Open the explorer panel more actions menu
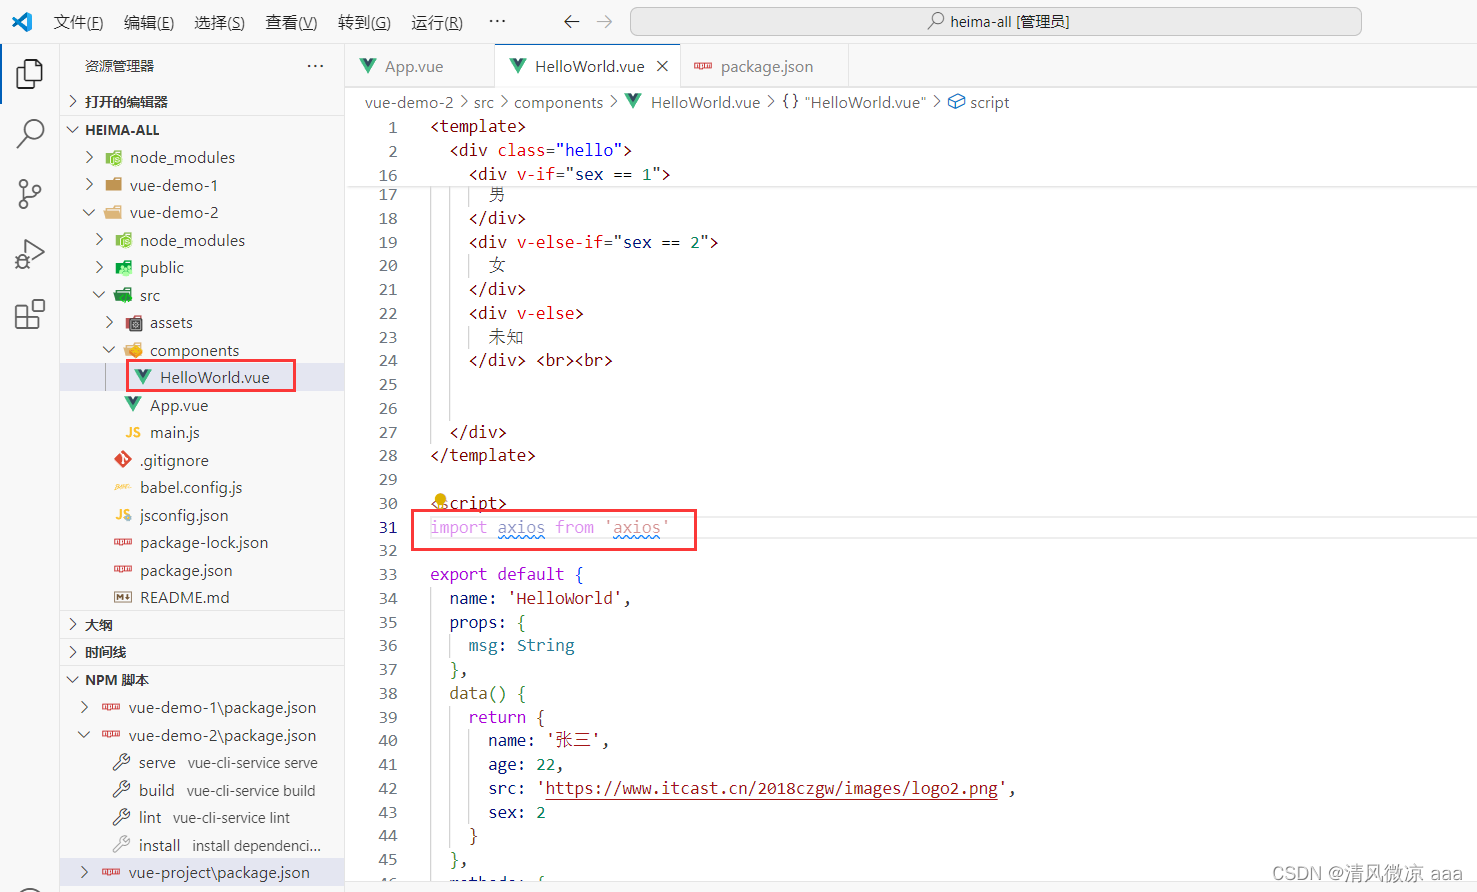Viewport: 1477px width, 892px height. 315,66
